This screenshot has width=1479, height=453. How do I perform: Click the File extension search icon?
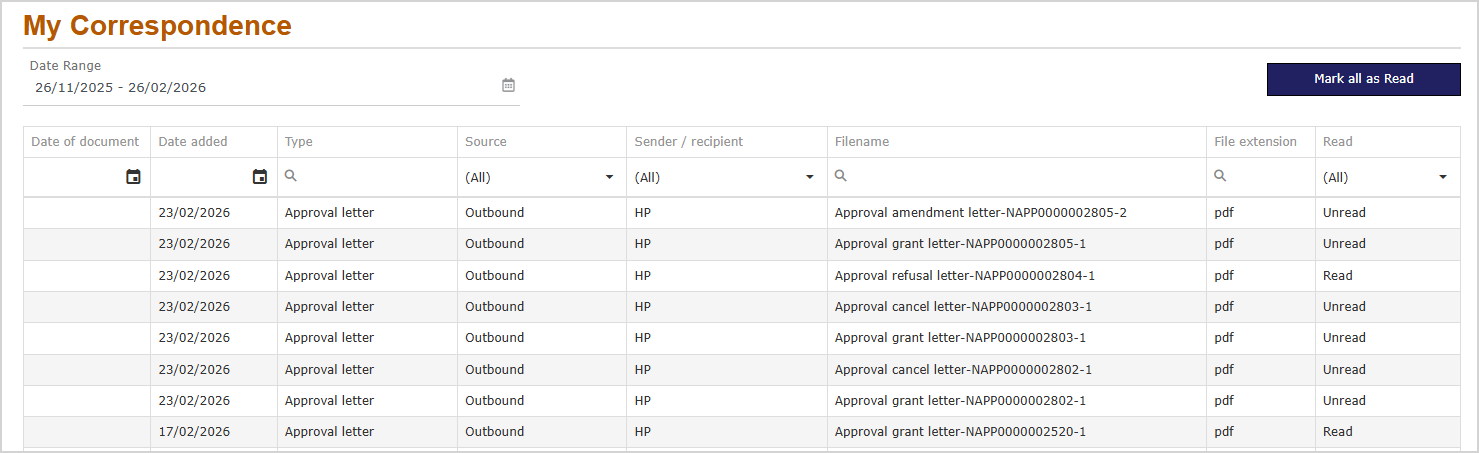tap(1220, 176)
